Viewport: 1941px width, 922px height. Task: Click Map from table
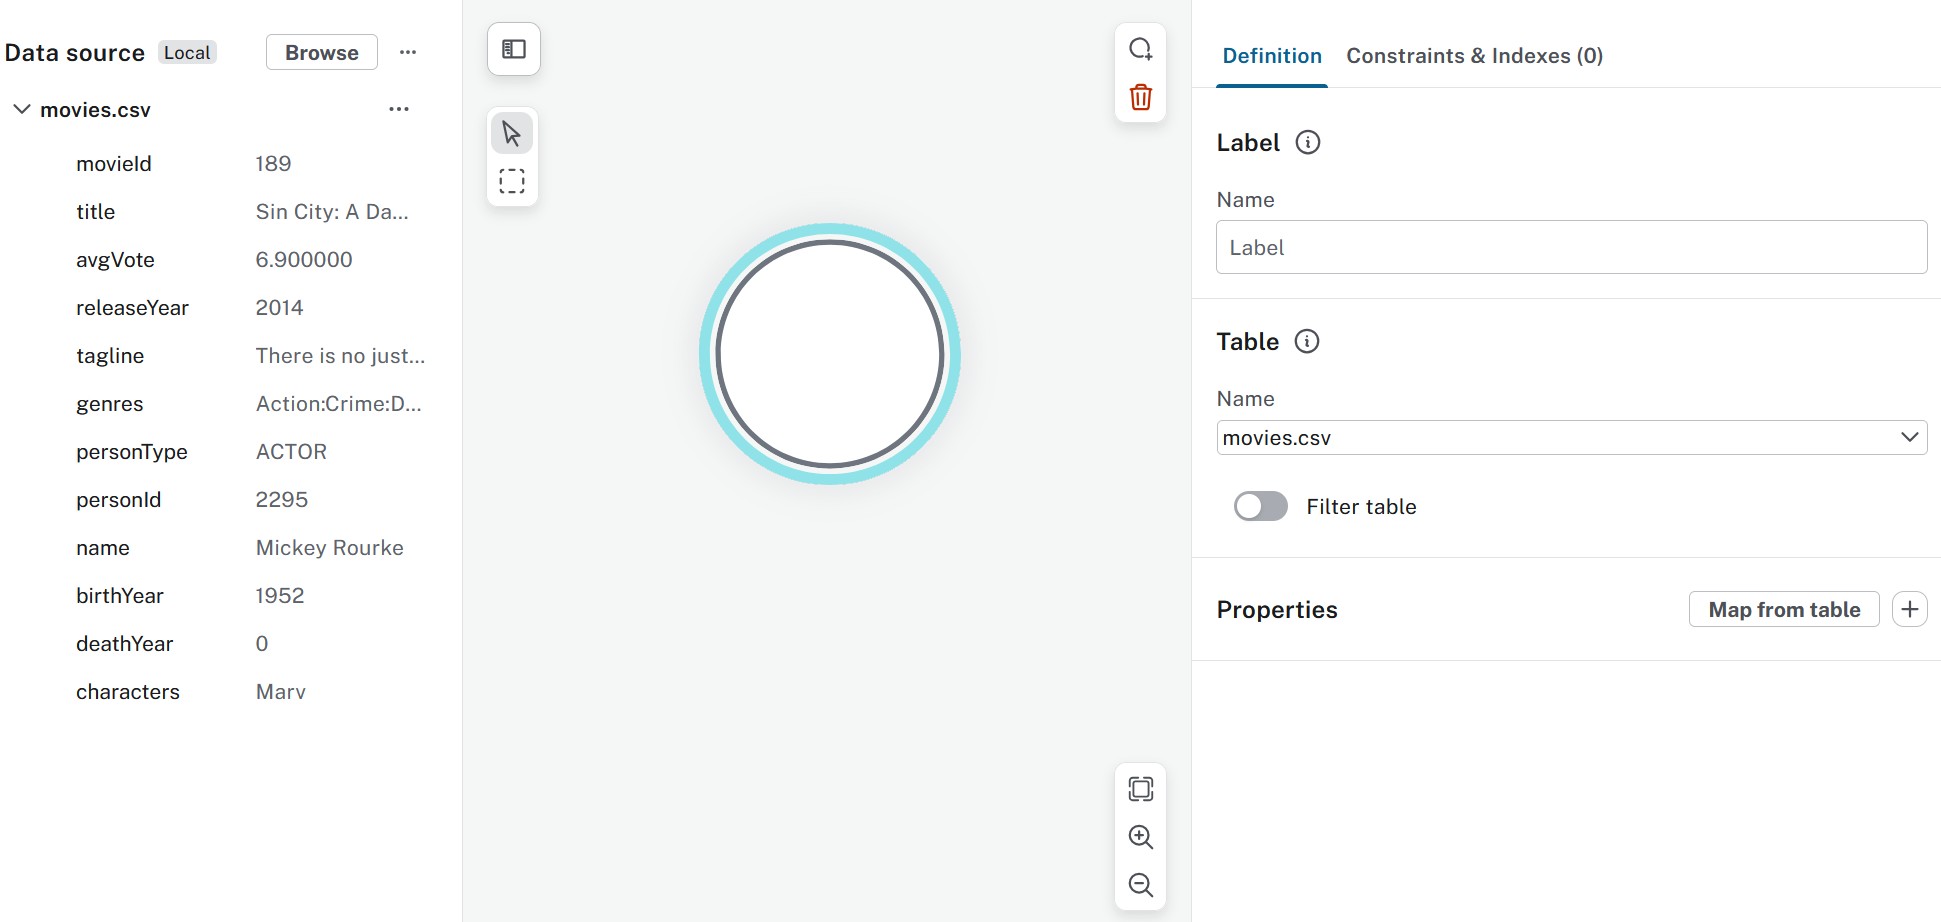tap(1784, 609)
